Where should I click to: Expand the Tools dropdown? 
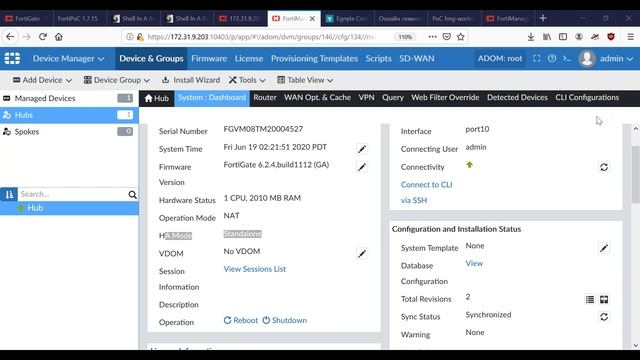(x=247, y=80)
